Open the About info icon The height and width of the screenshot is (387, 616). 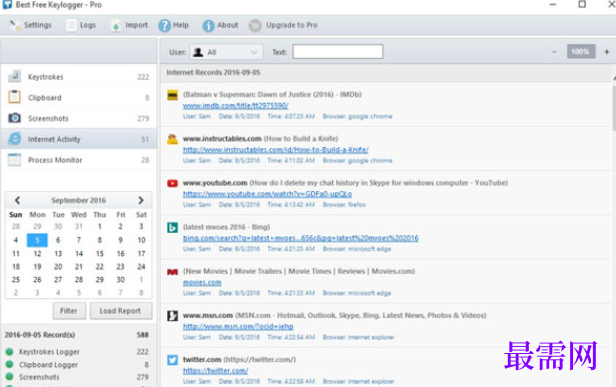pyautogui.click(x=208, y=26)
